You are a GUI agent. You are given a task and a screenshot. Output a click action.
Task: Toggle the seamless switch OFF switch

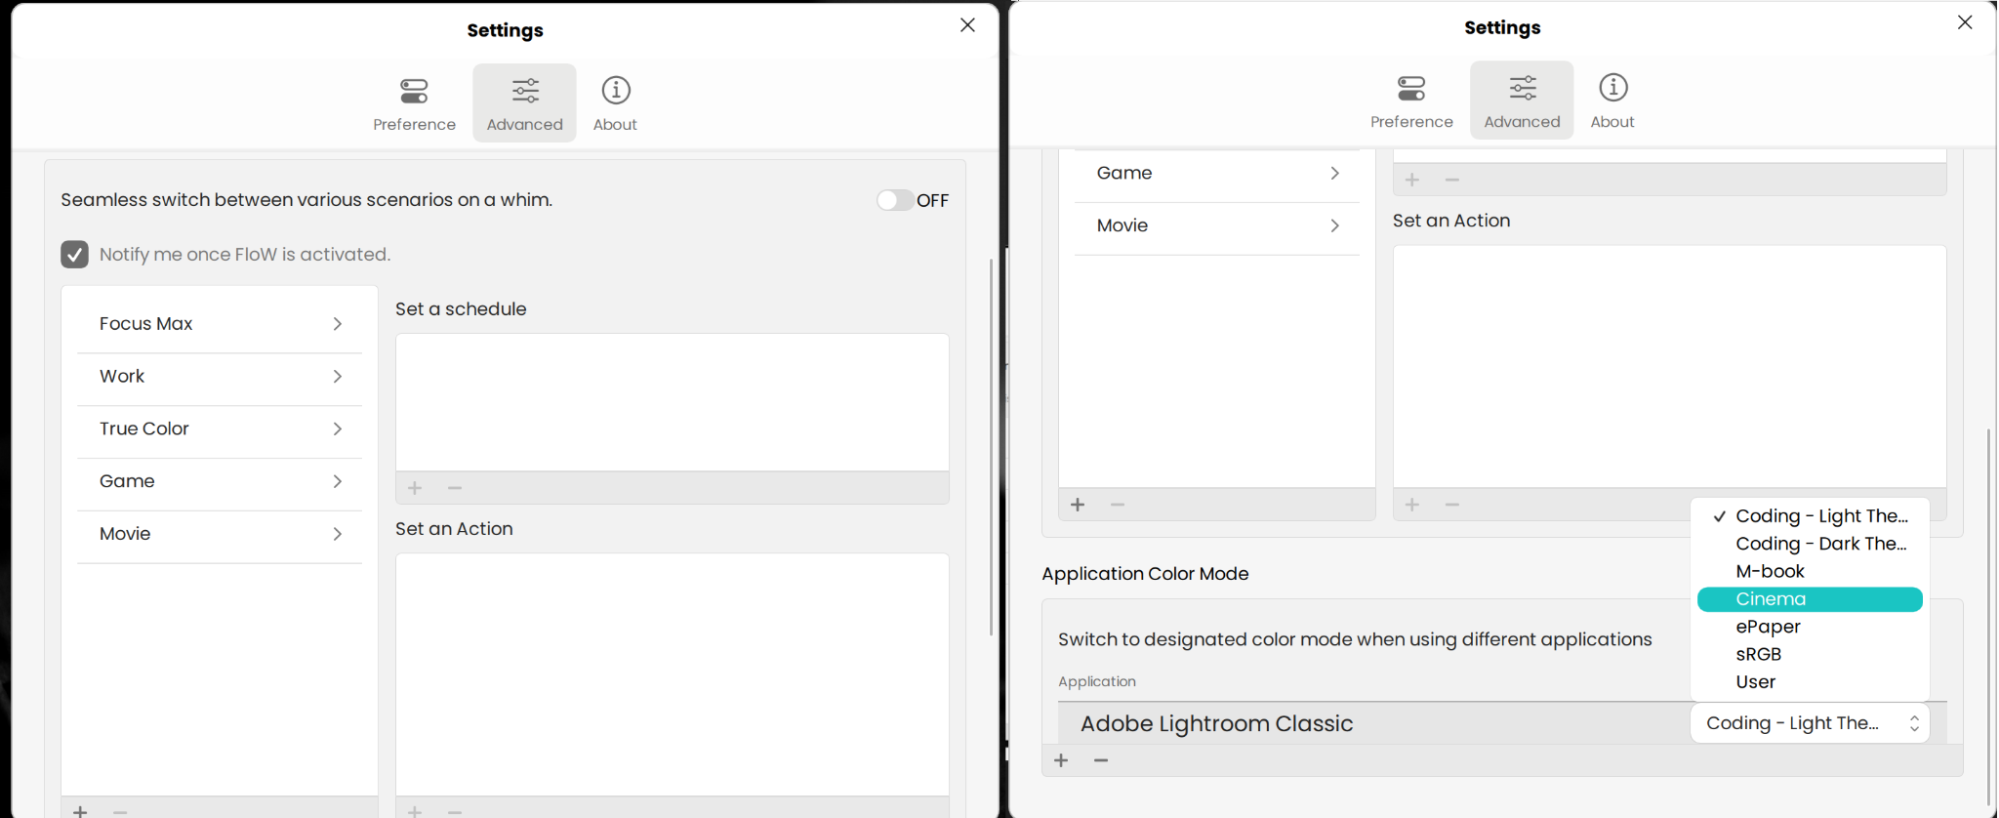[895, 200]
